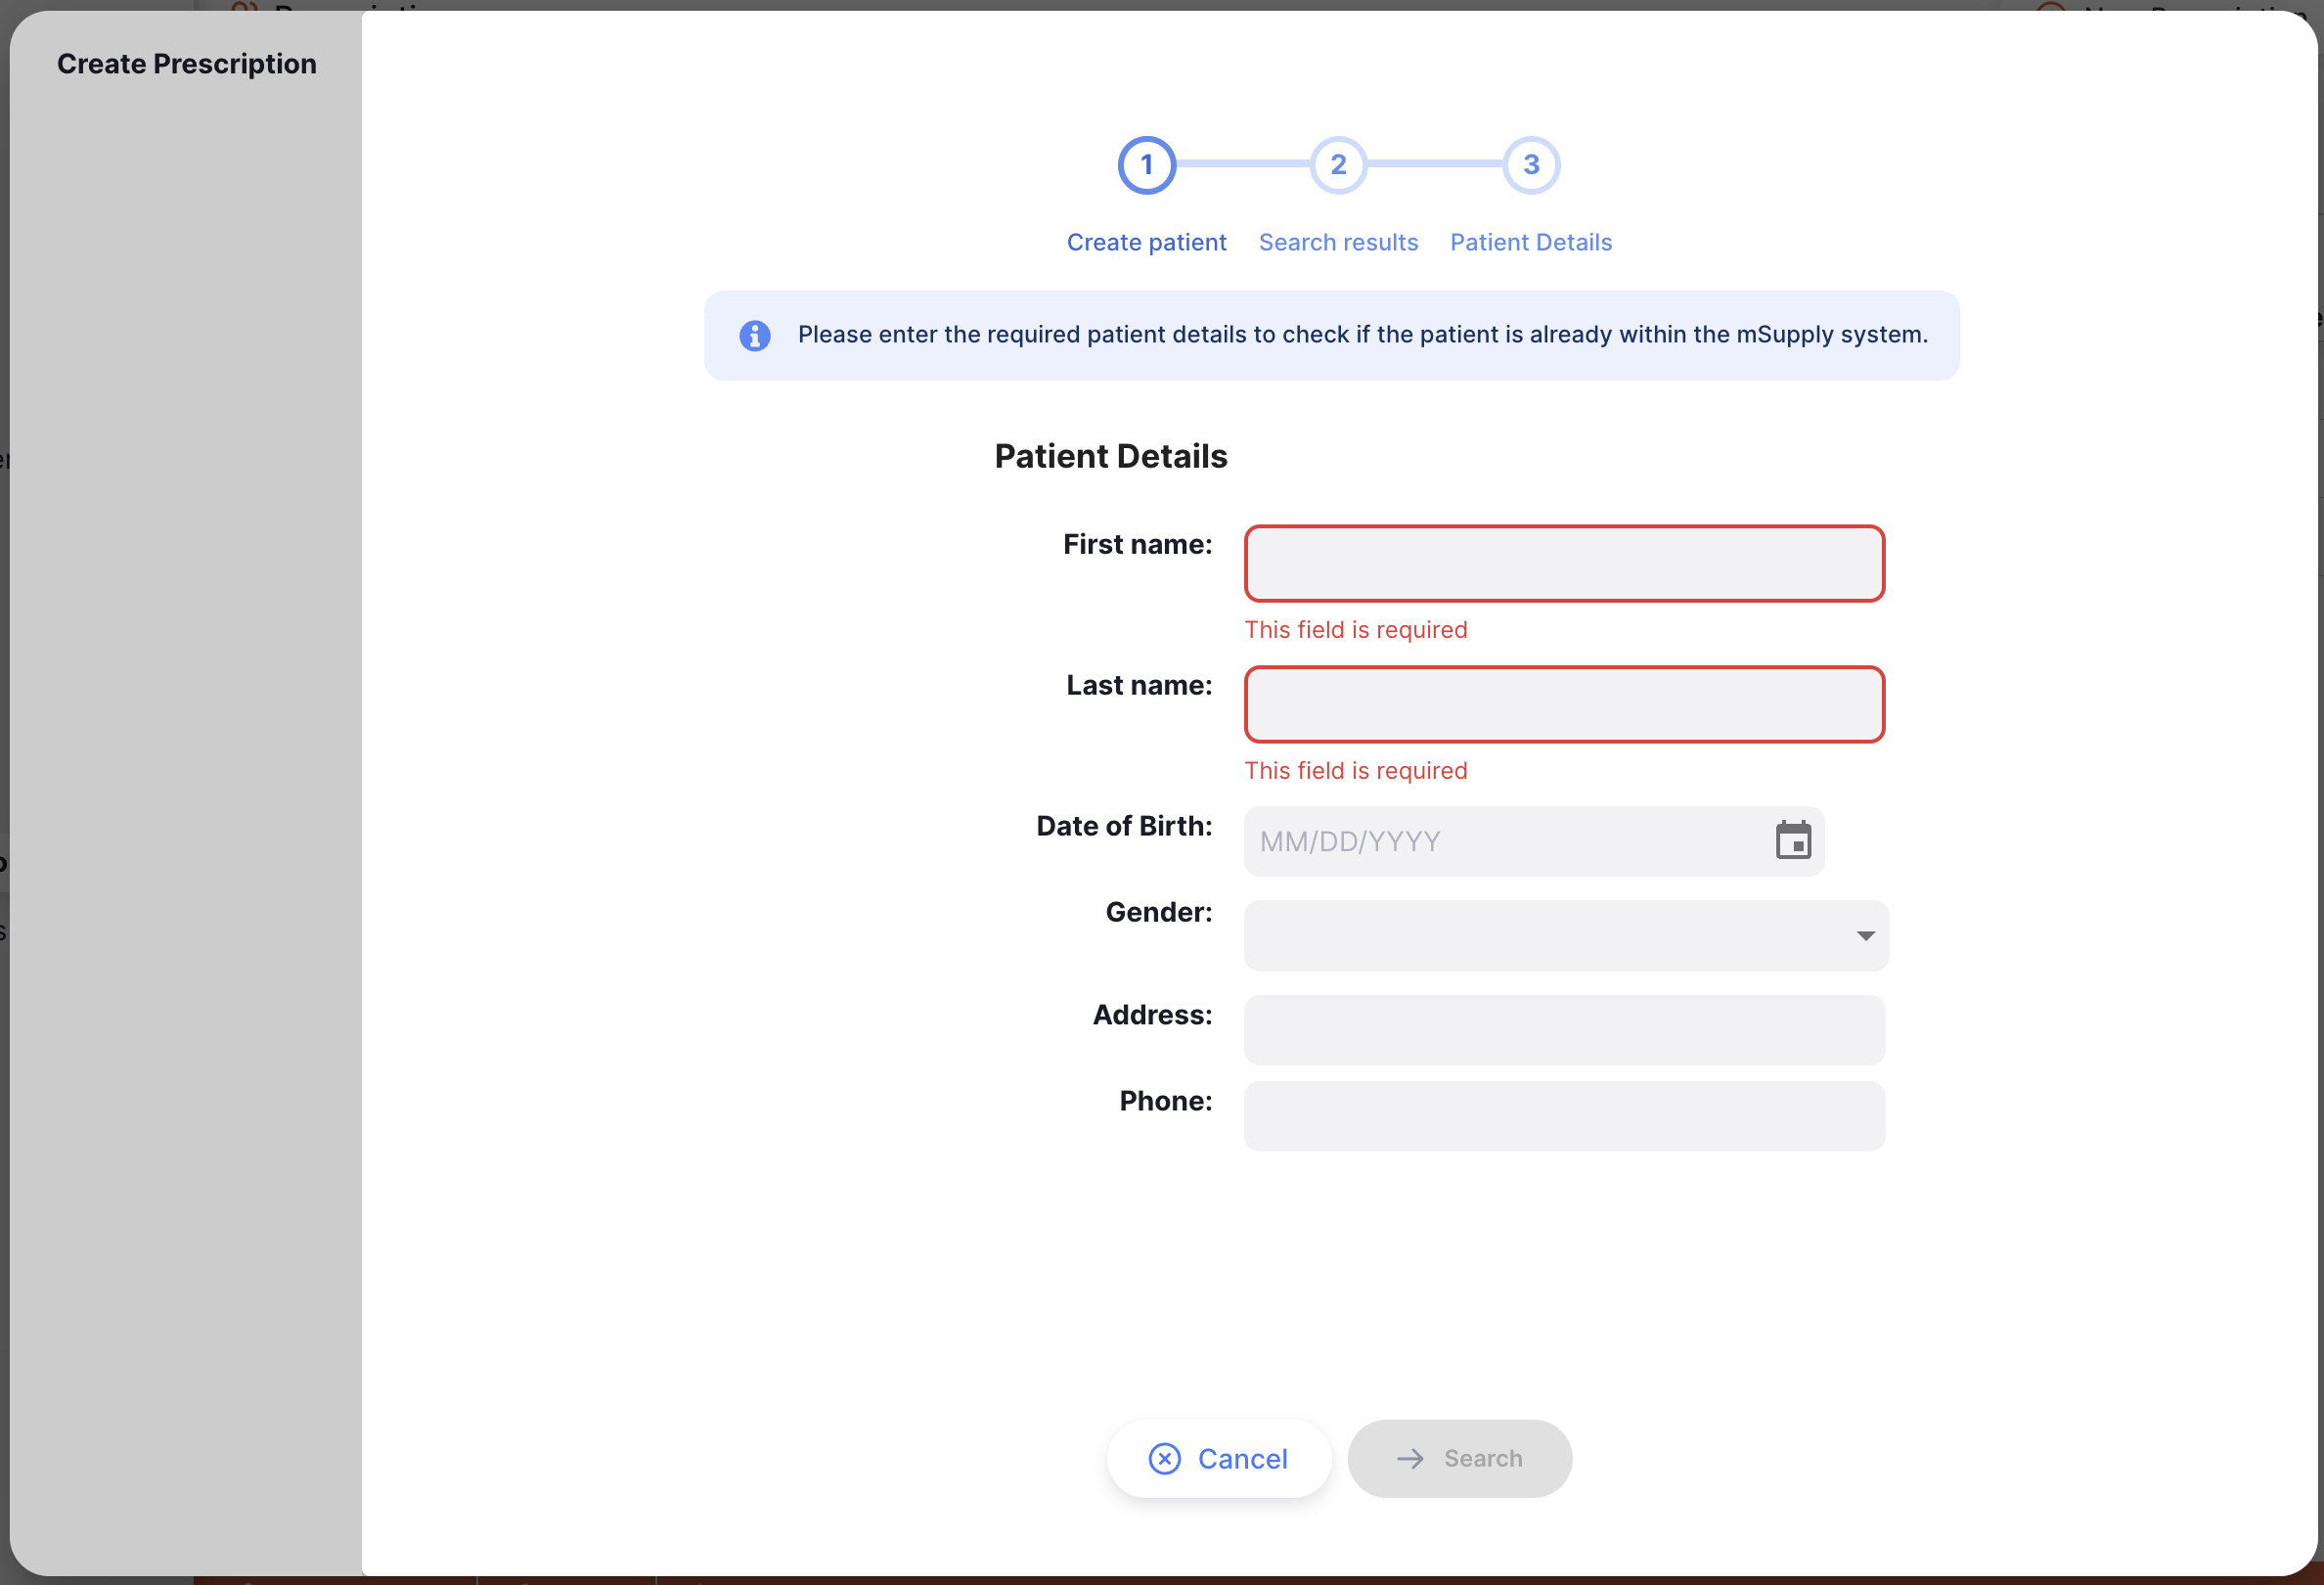Image resolution: width=2324 pixels, height=1585 pixels.
Task: Open the Gender dropdown
Action: (x=1566, y=935)
